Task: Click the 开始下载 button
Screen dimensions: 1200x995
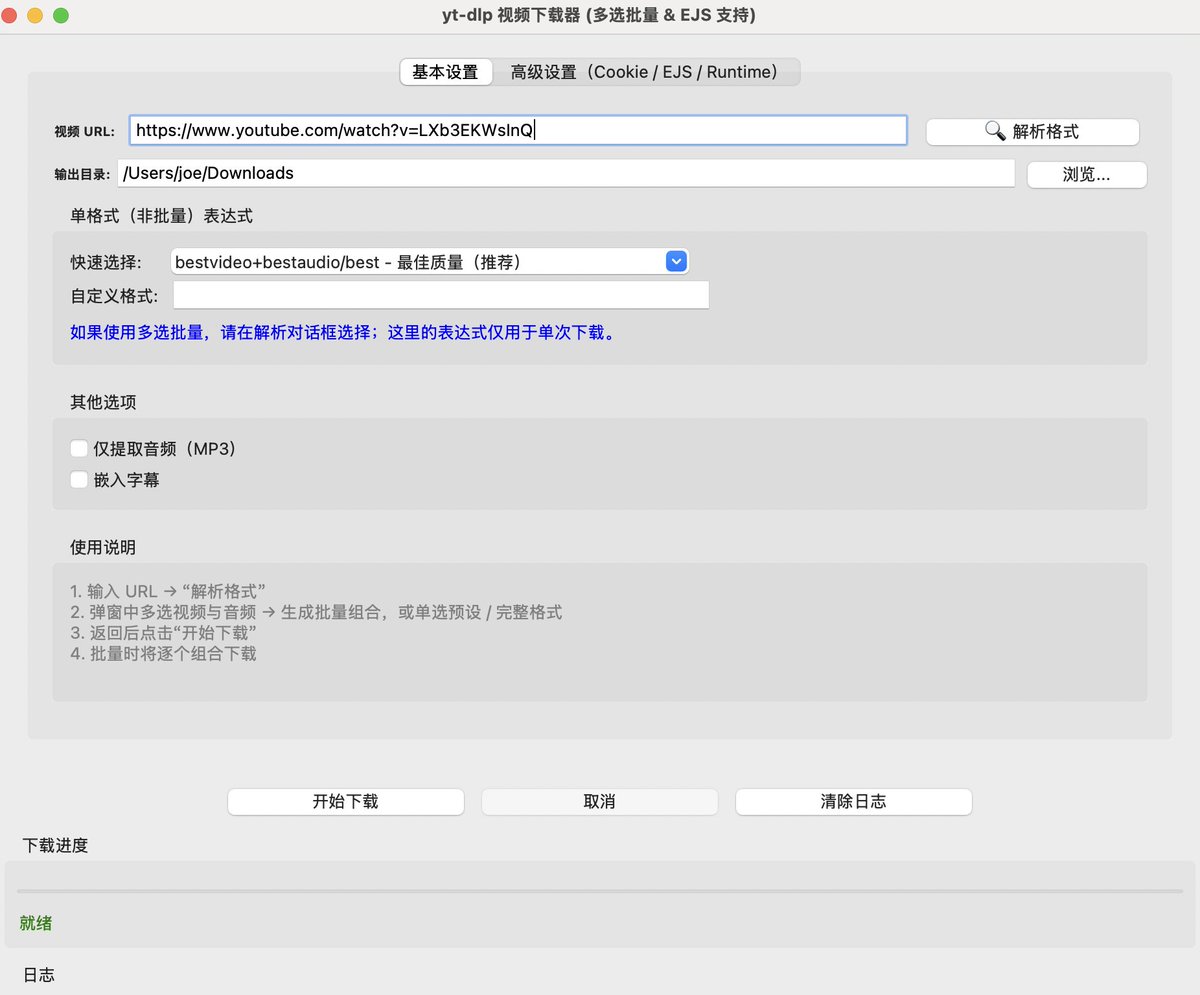Action: [x=345, y=801]
